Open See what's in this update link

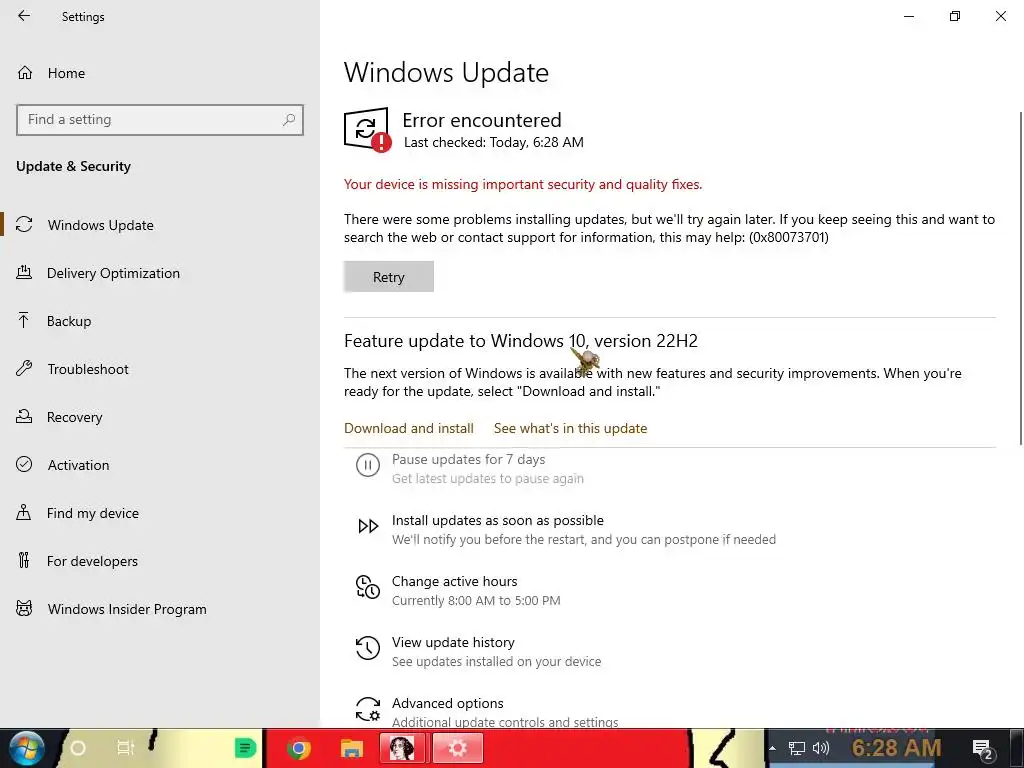[x=570, y=428]
